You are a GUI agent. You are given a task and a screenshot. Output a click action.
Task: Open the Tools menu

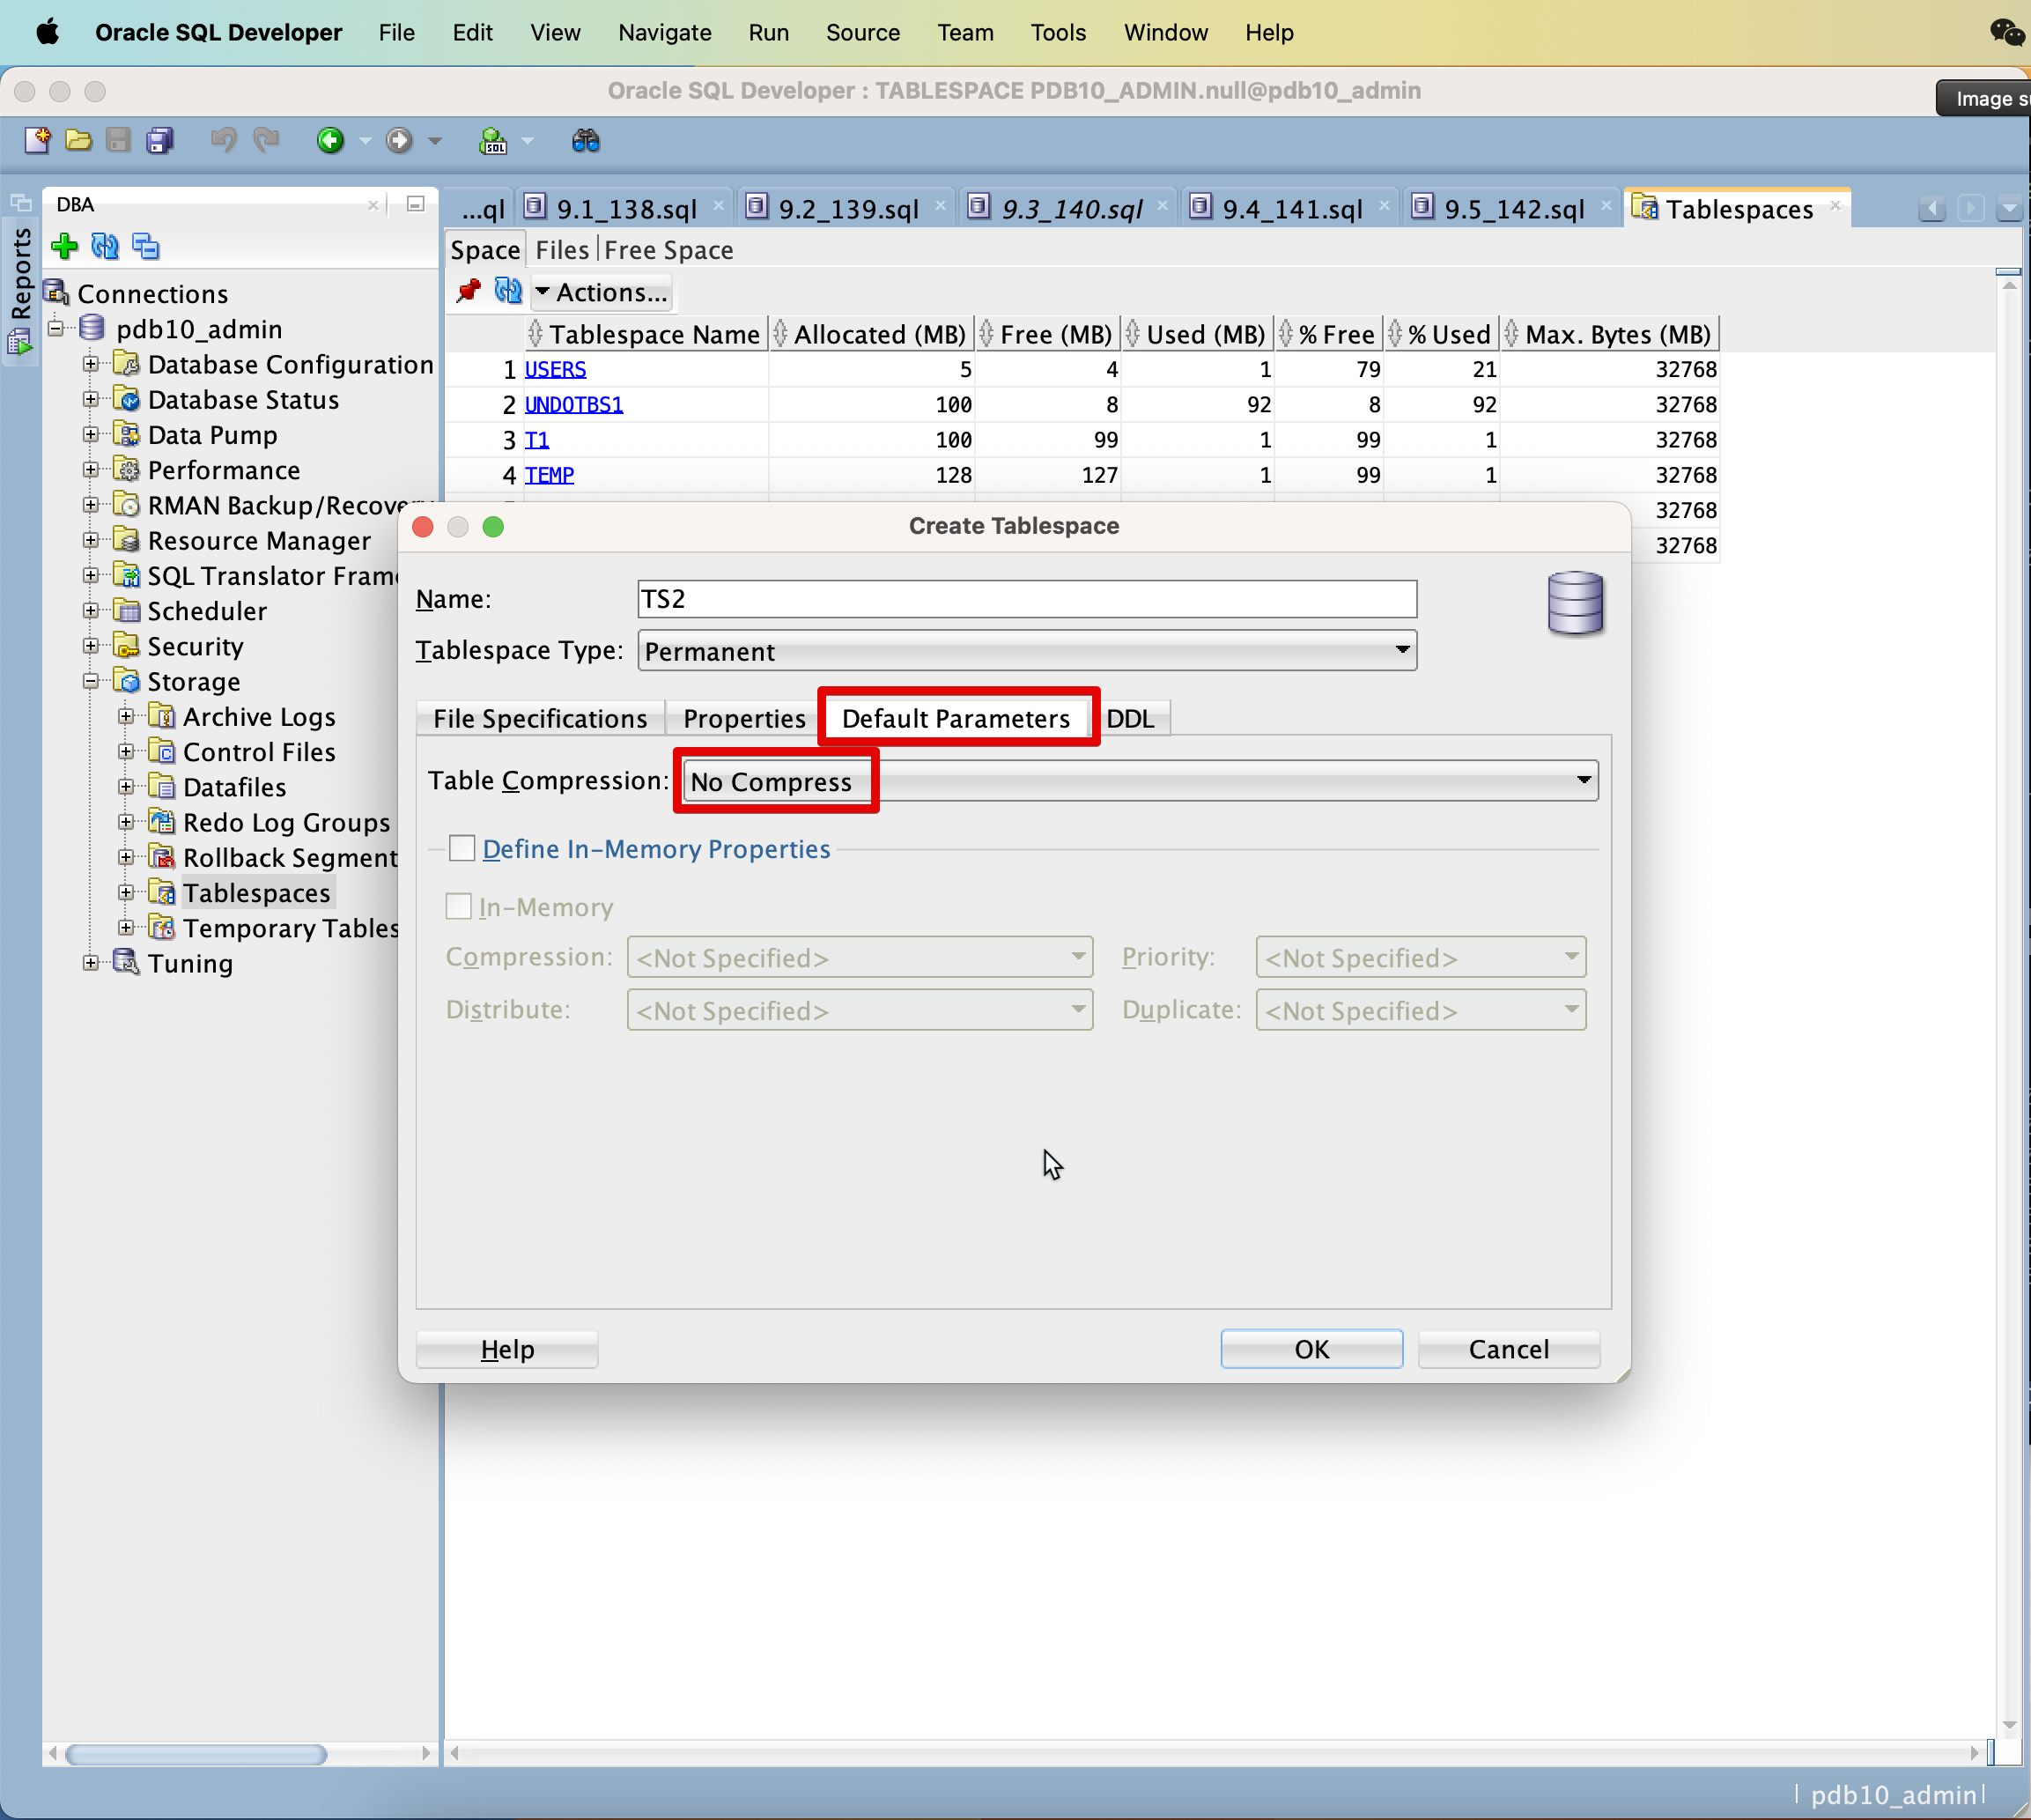point(1057,33)
